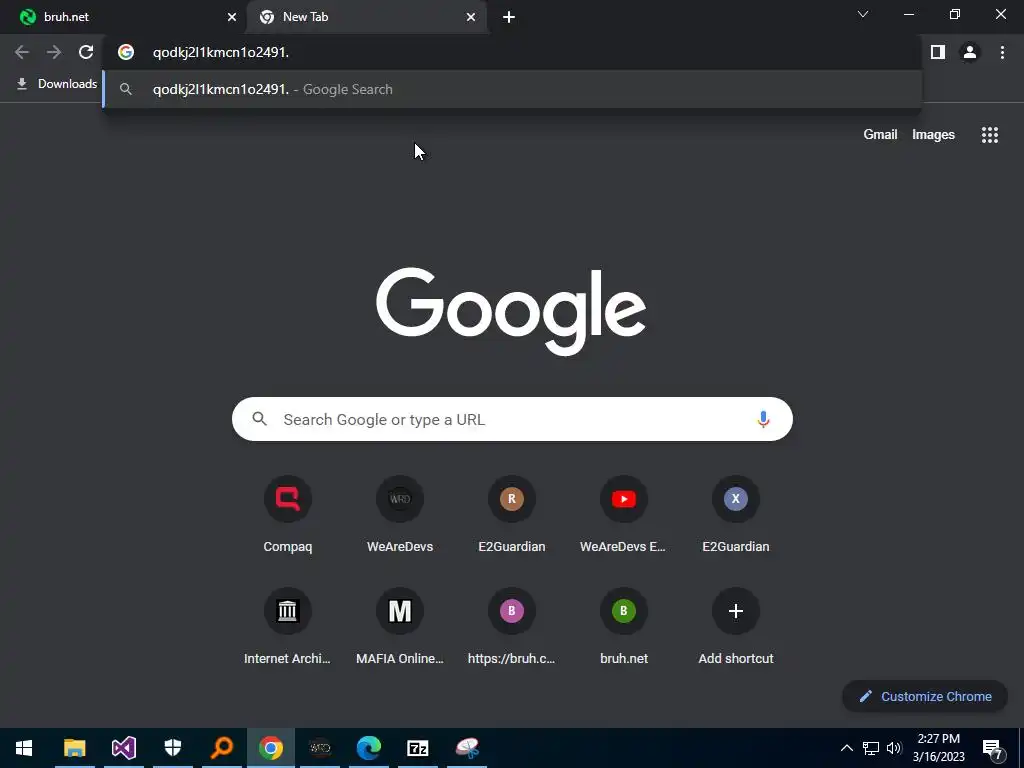Open File Explorer from taskbar
Image resolution: width=1024 pixels, height=768 pixels.
tap(74, 748)
